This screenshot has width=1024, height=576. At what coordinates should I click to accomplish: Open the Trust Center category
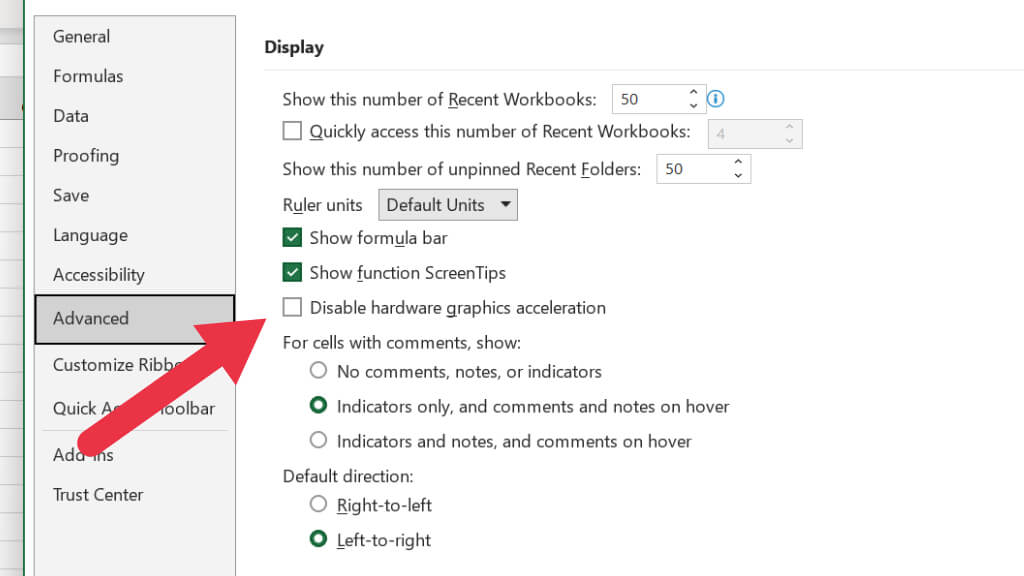point(98,494)
